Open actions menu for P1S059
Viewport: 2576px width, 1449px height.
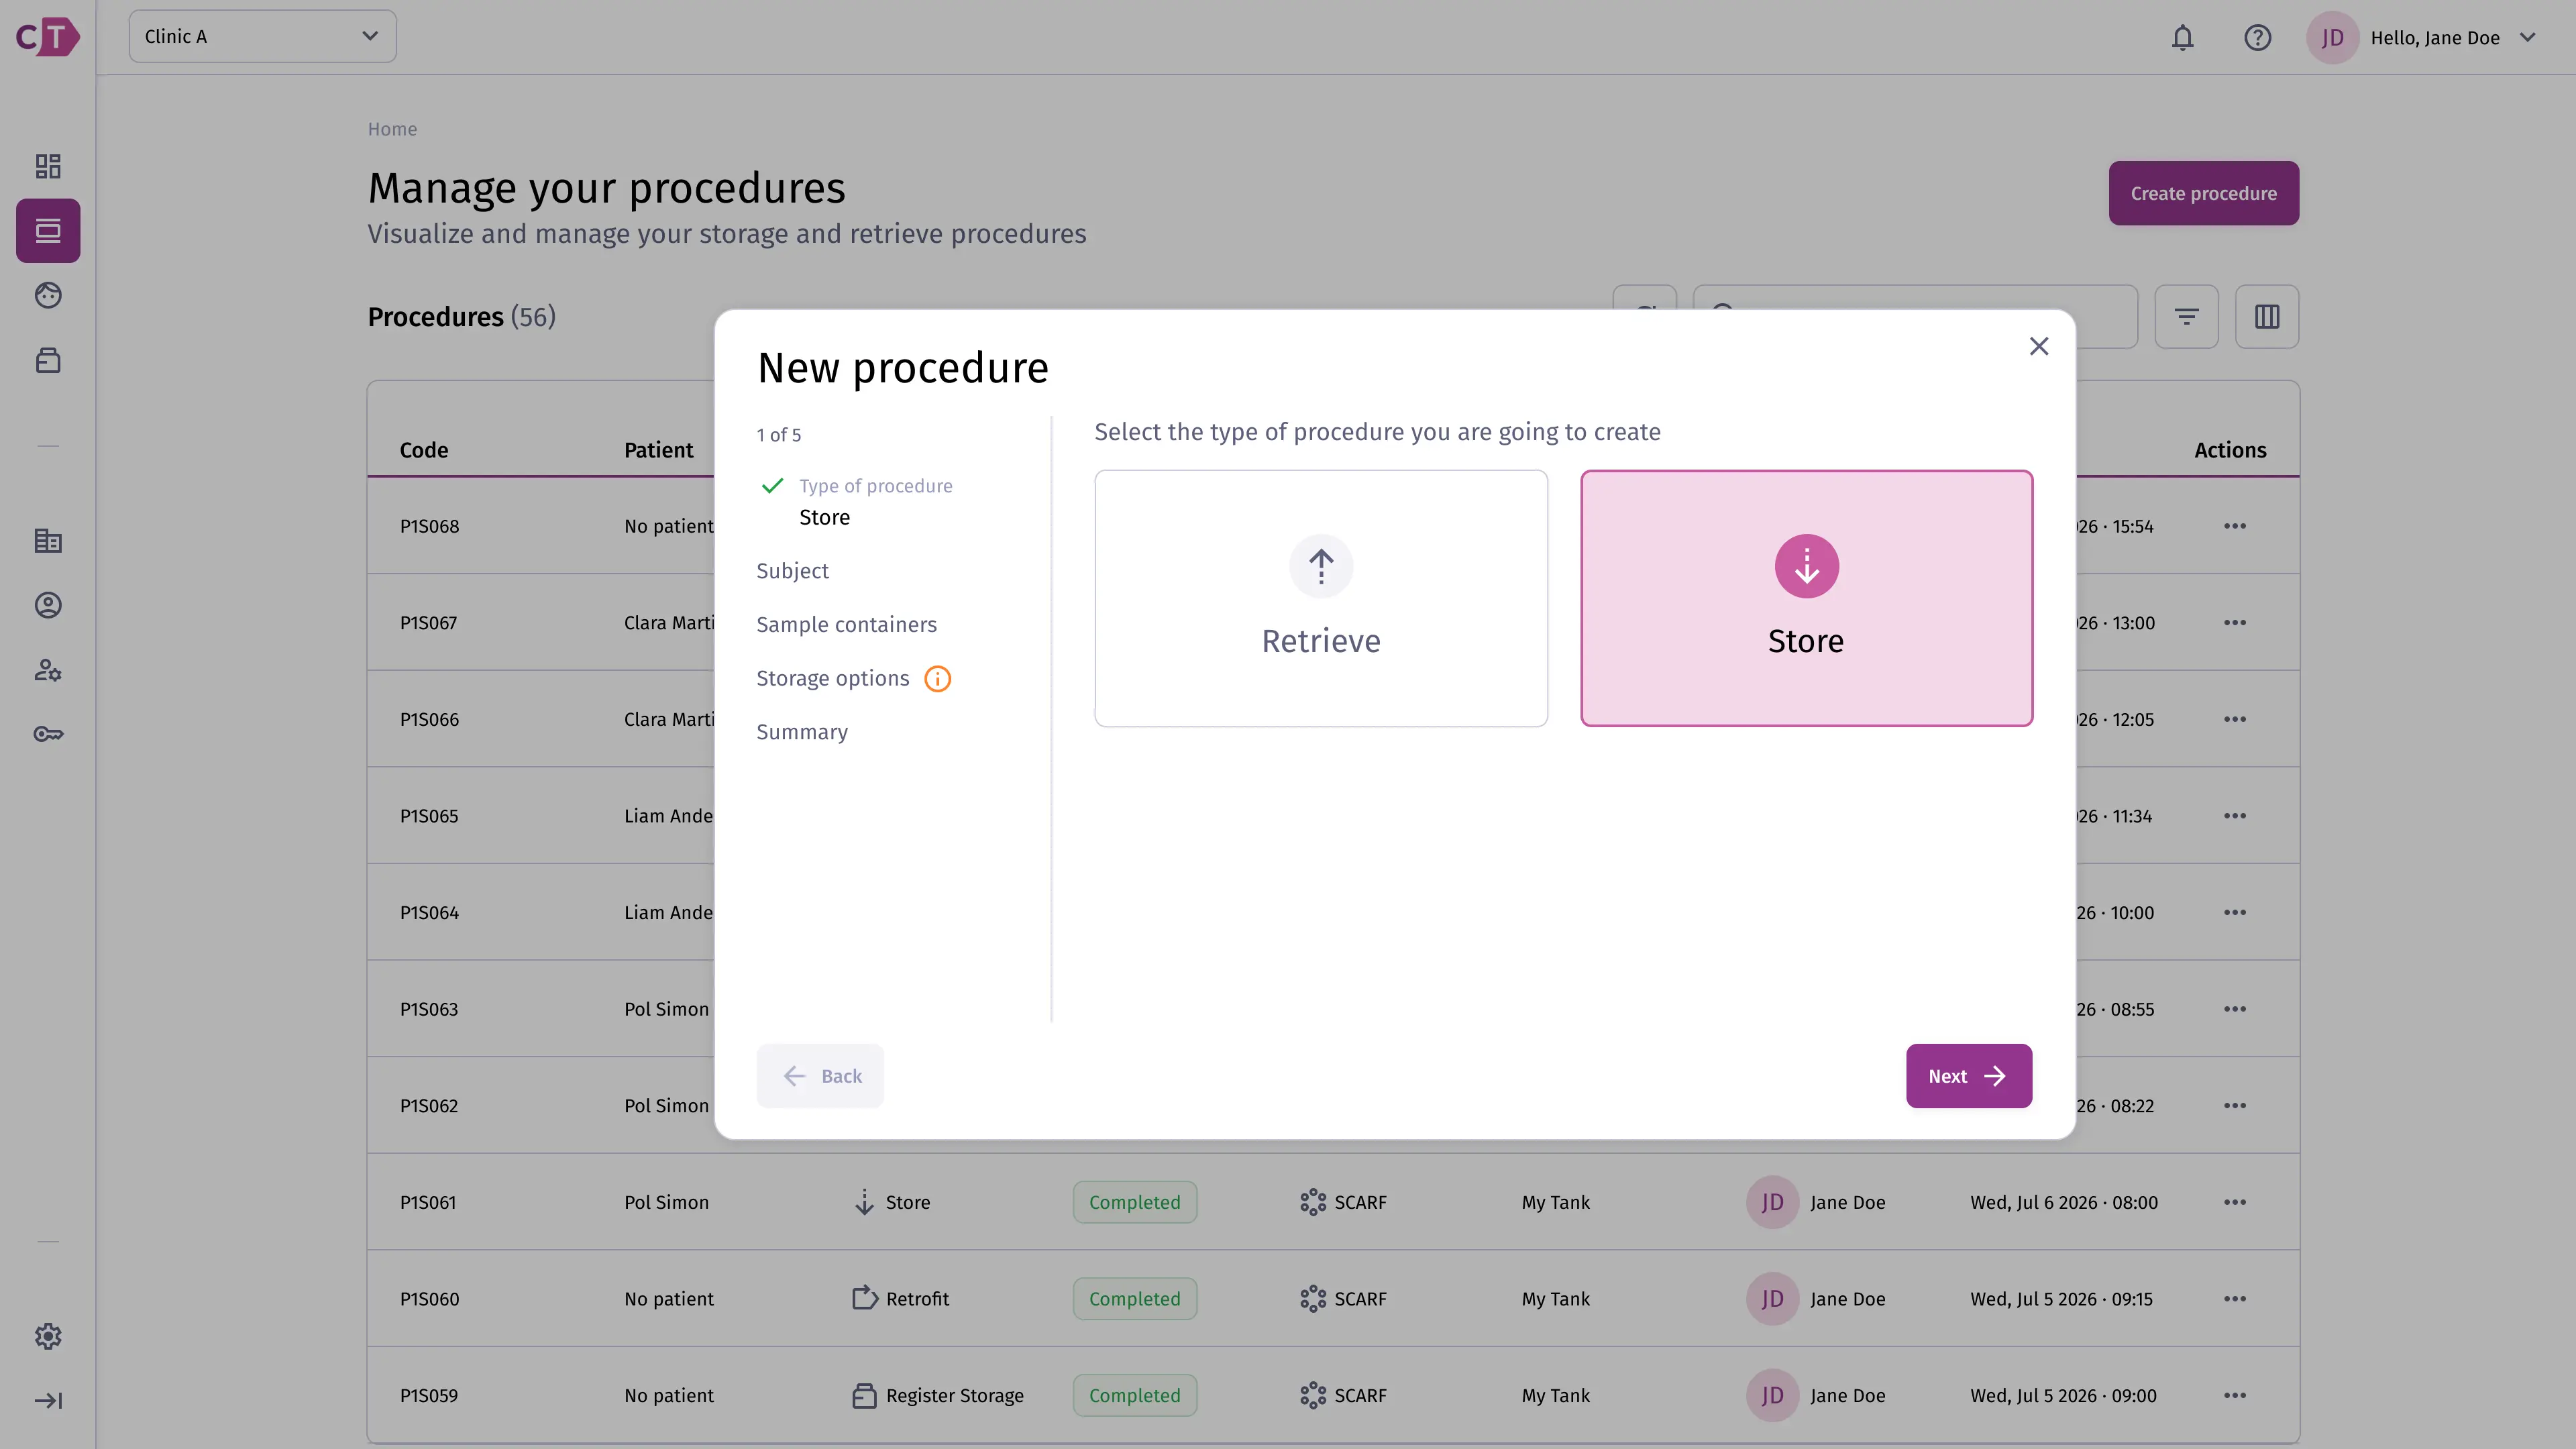[2235, 1395]
